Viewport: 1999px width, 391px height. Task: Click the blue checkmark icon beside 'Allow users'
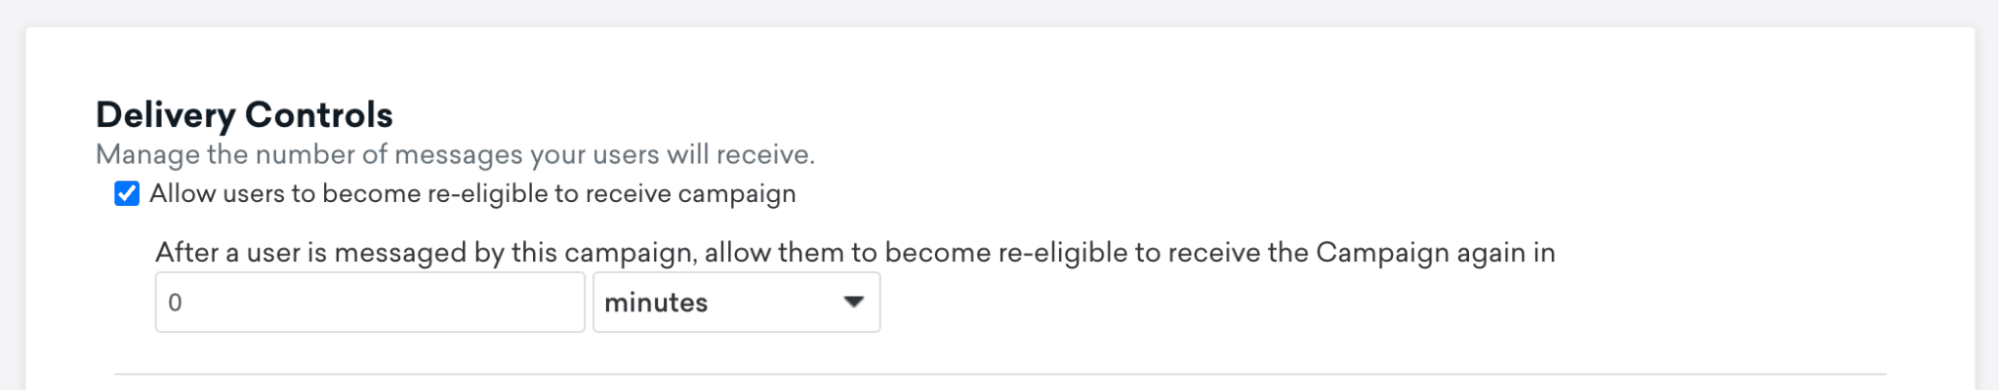[127, 193]
